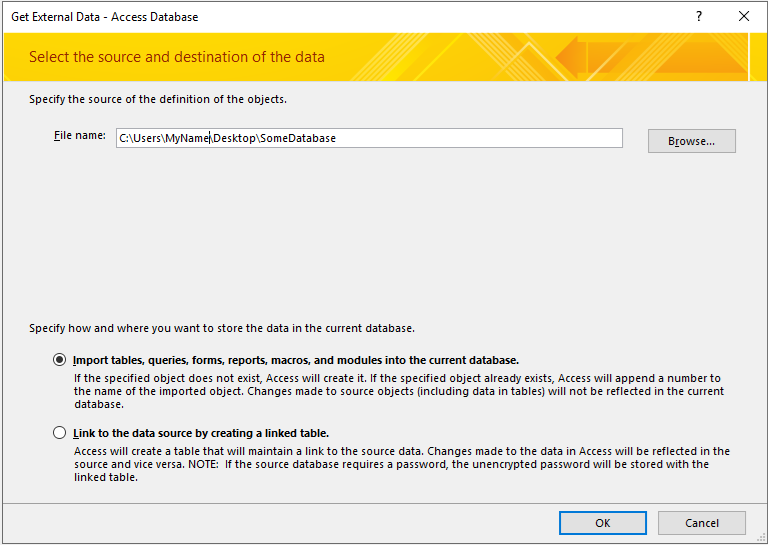Click the 'Link to the data source' bold label
Image resolution: width=768 pixels, height=545 pixels.
(x=201, y=433)
